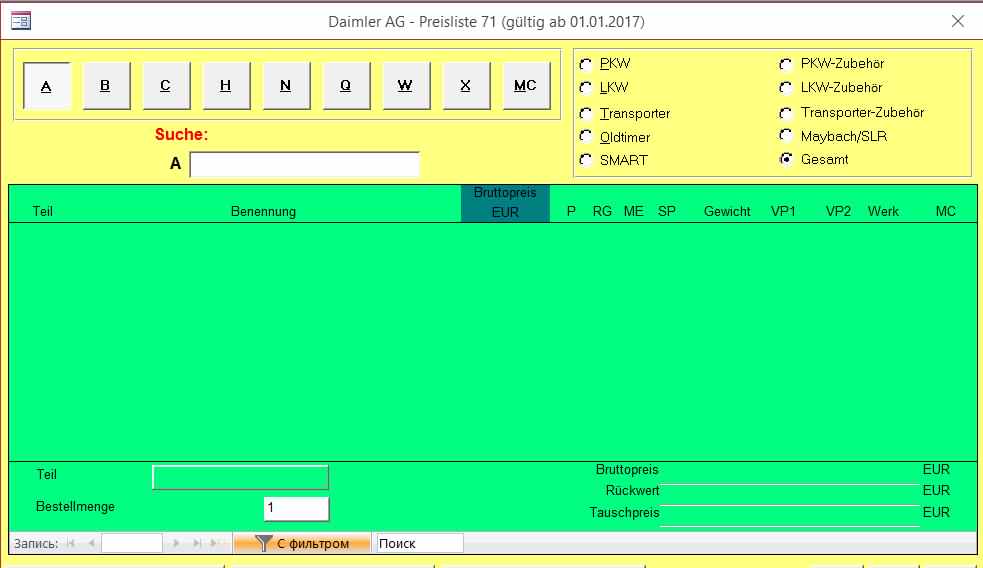
Task: Click the Gewicht column header
Action: tap(727, 211)
